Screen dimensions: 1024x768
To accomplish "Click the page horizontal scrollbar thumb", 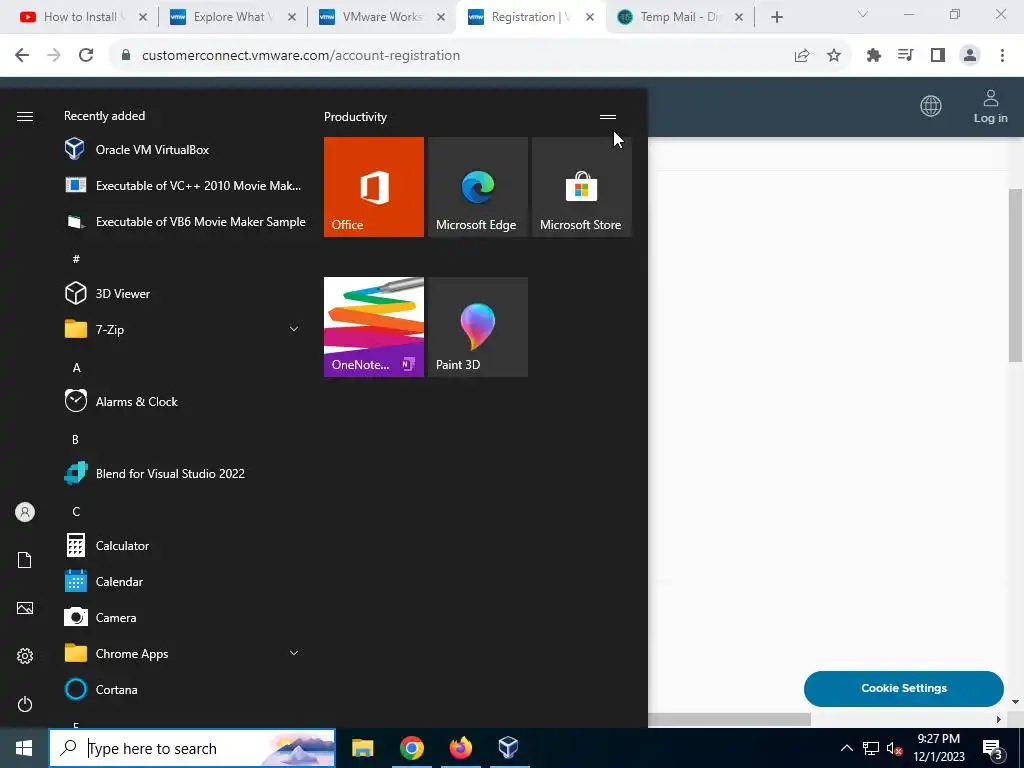I will pos(729,719).
